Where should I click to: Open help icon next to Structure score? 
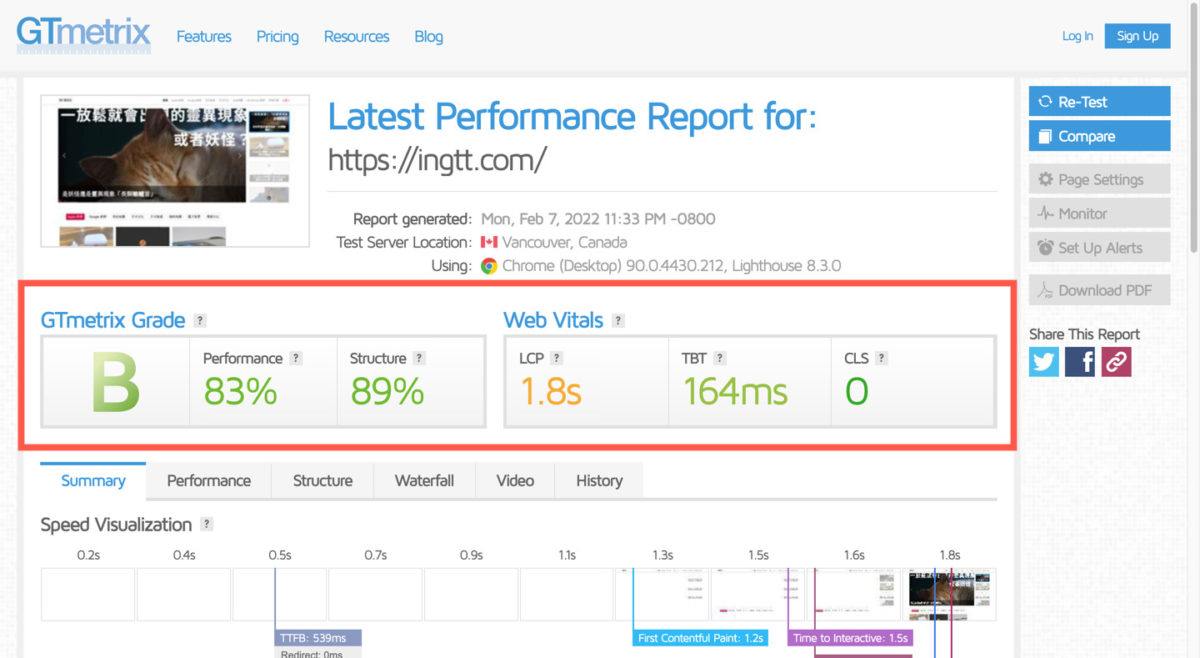[419, 358]
